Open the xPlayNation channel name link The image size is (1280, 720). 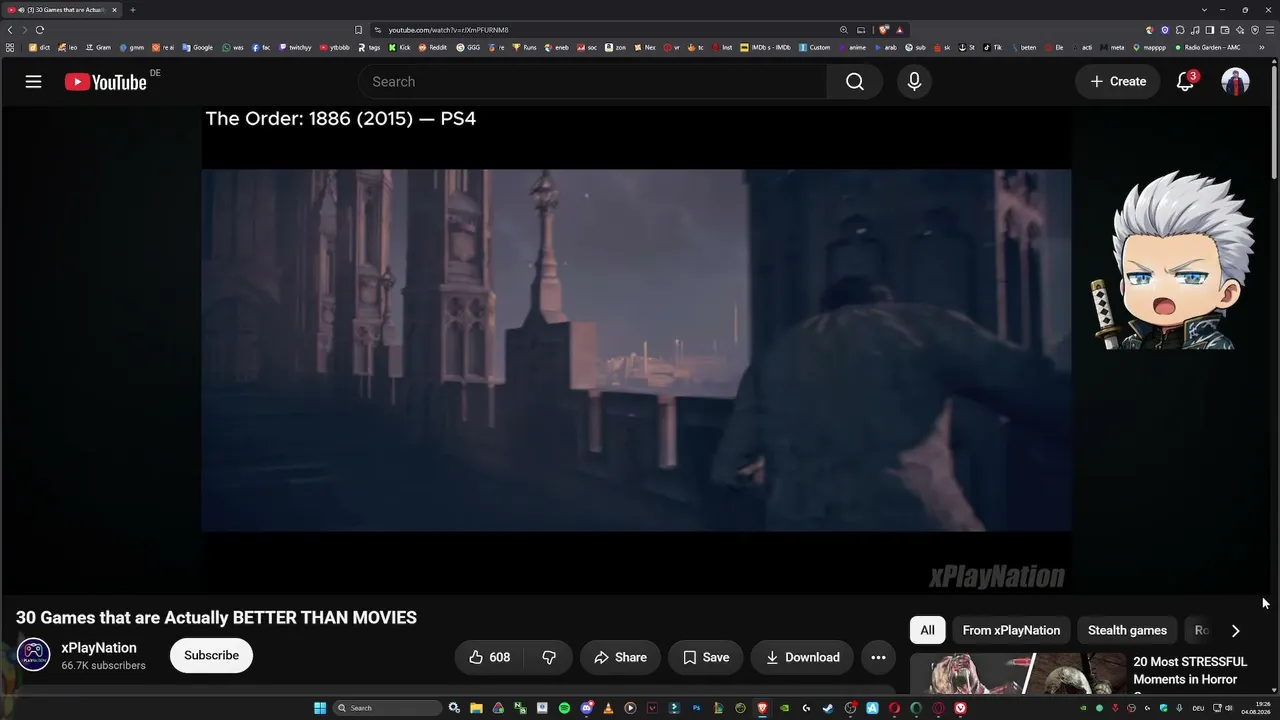(x=99, y=648)
